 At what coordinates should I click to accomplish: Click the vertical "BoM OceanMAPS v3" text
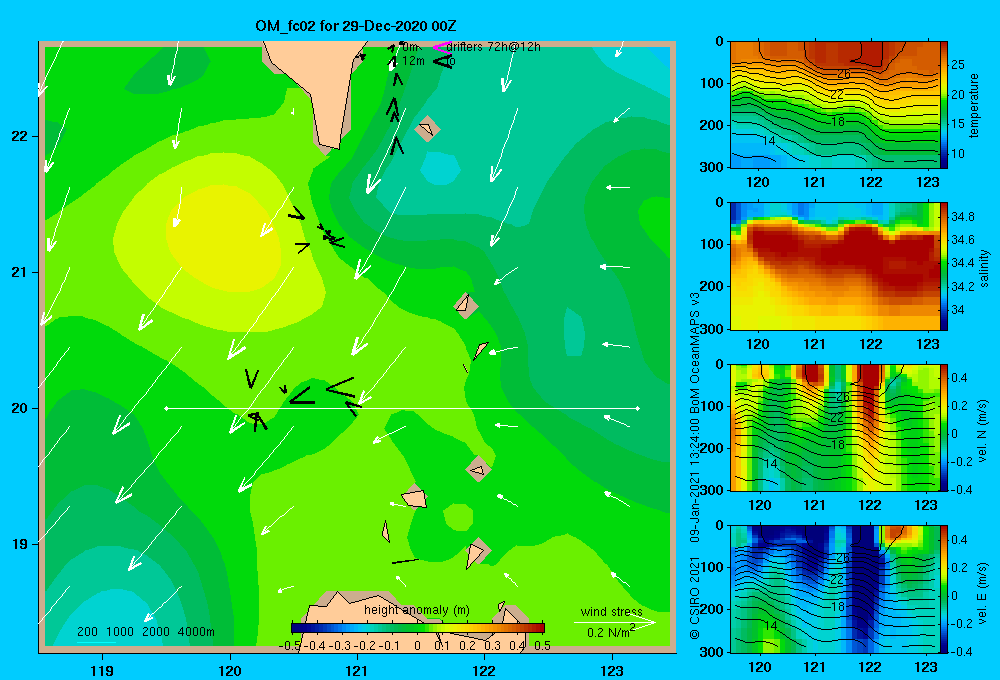coord(695,353)
